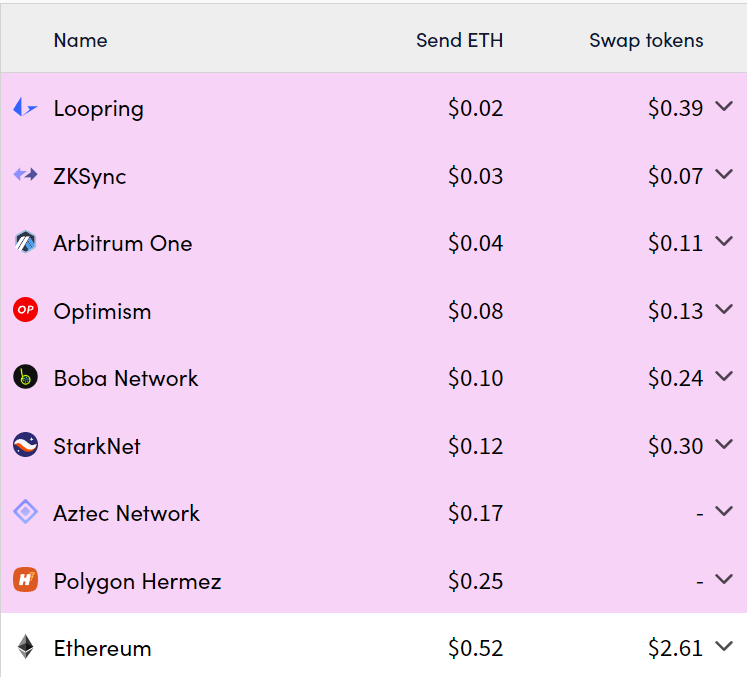Sort by the Swap tokens column

(x=646, y=41)
